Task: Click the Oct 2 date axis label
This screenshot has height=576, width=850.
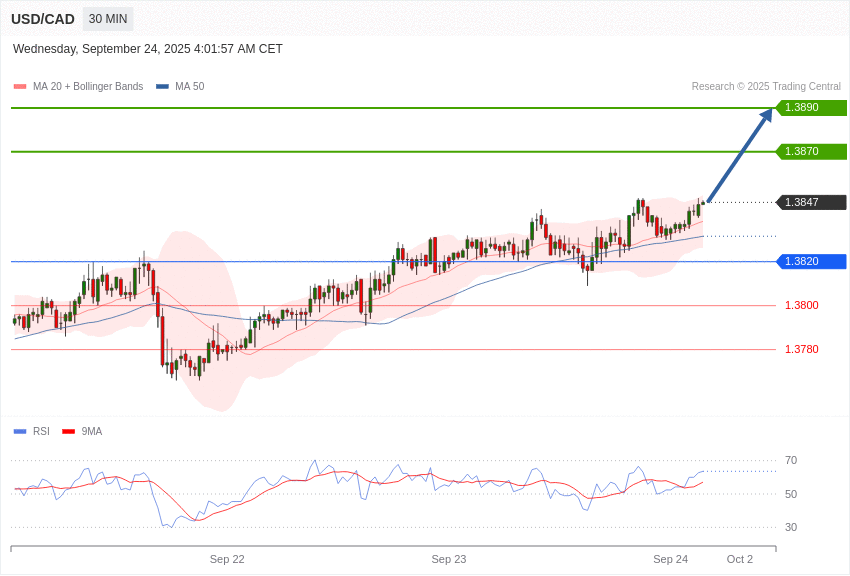Action: click(740, 559)
